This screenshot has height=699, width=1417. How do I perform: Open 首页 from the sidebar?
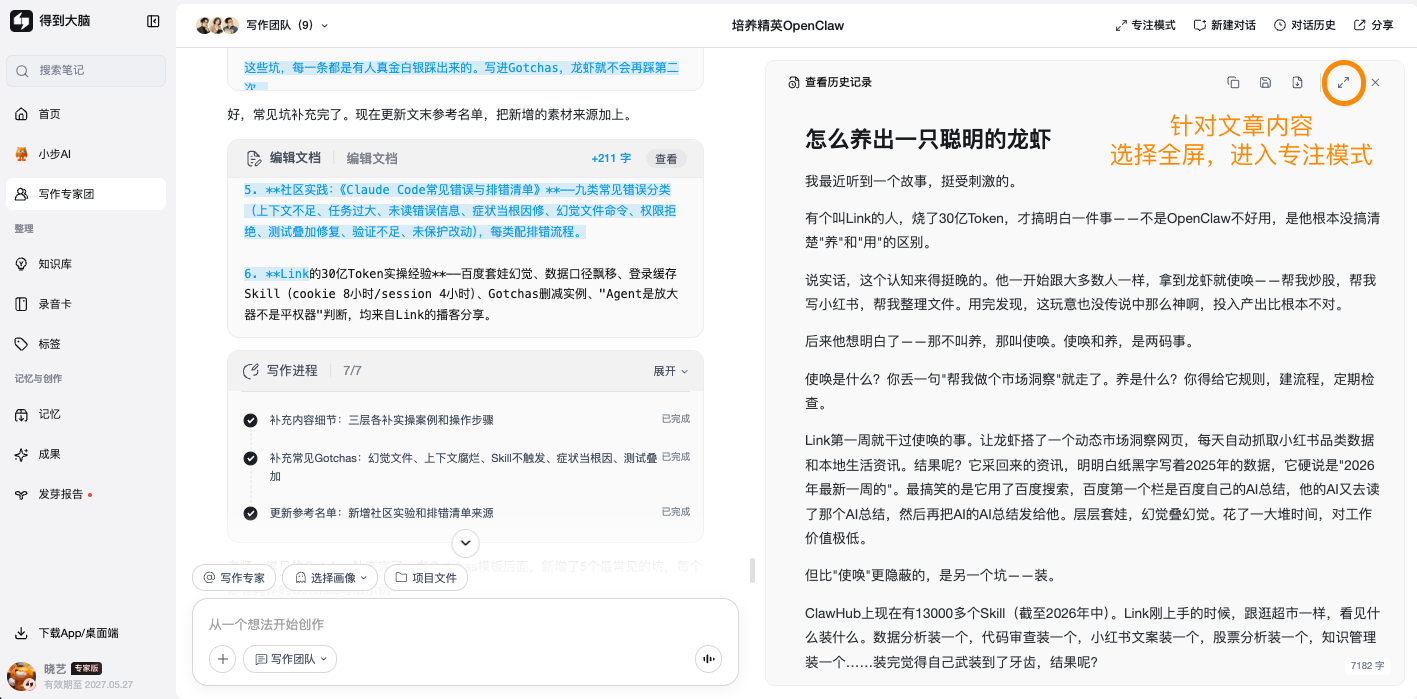pos(86,114)
